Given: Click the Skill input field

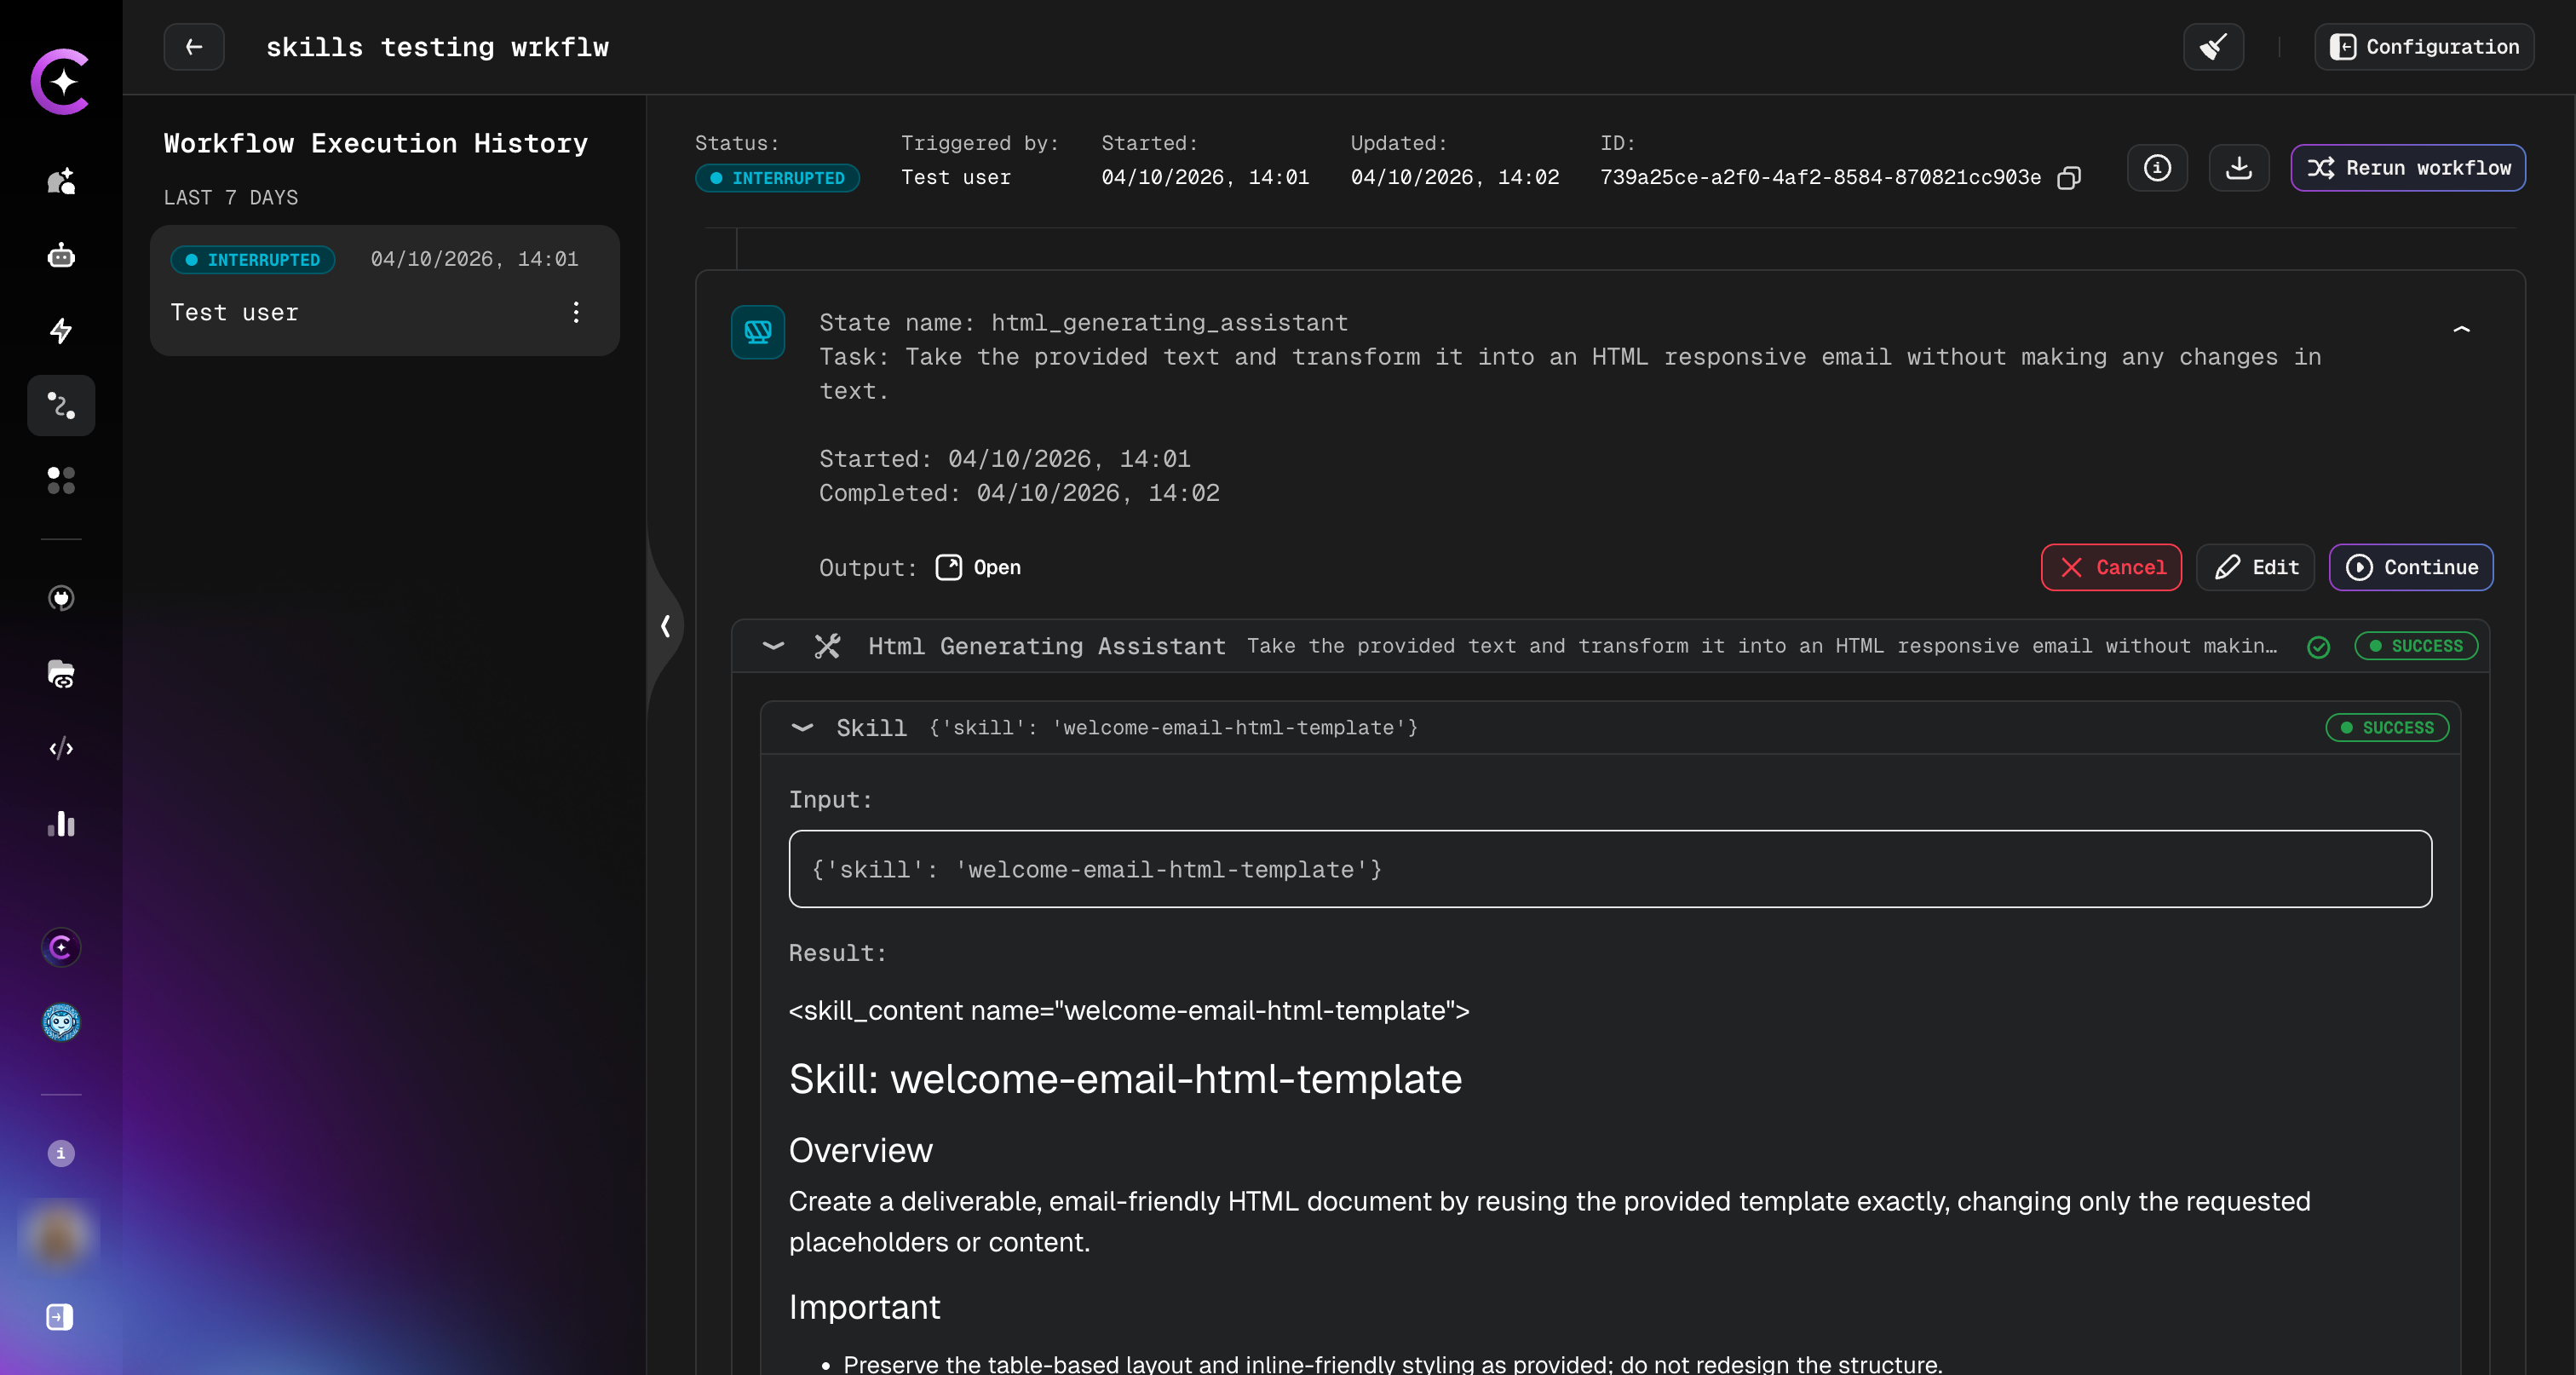Looking at the screenshot, I should coord(1610,869).
